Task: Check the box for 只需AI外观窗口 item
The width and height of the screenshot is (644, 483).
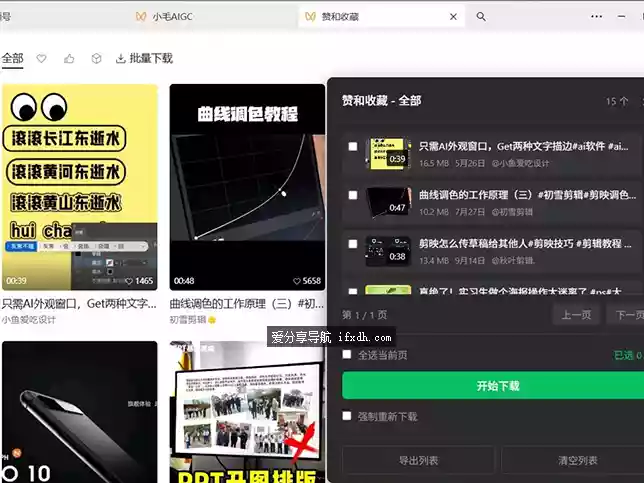Action: [353, 147]
